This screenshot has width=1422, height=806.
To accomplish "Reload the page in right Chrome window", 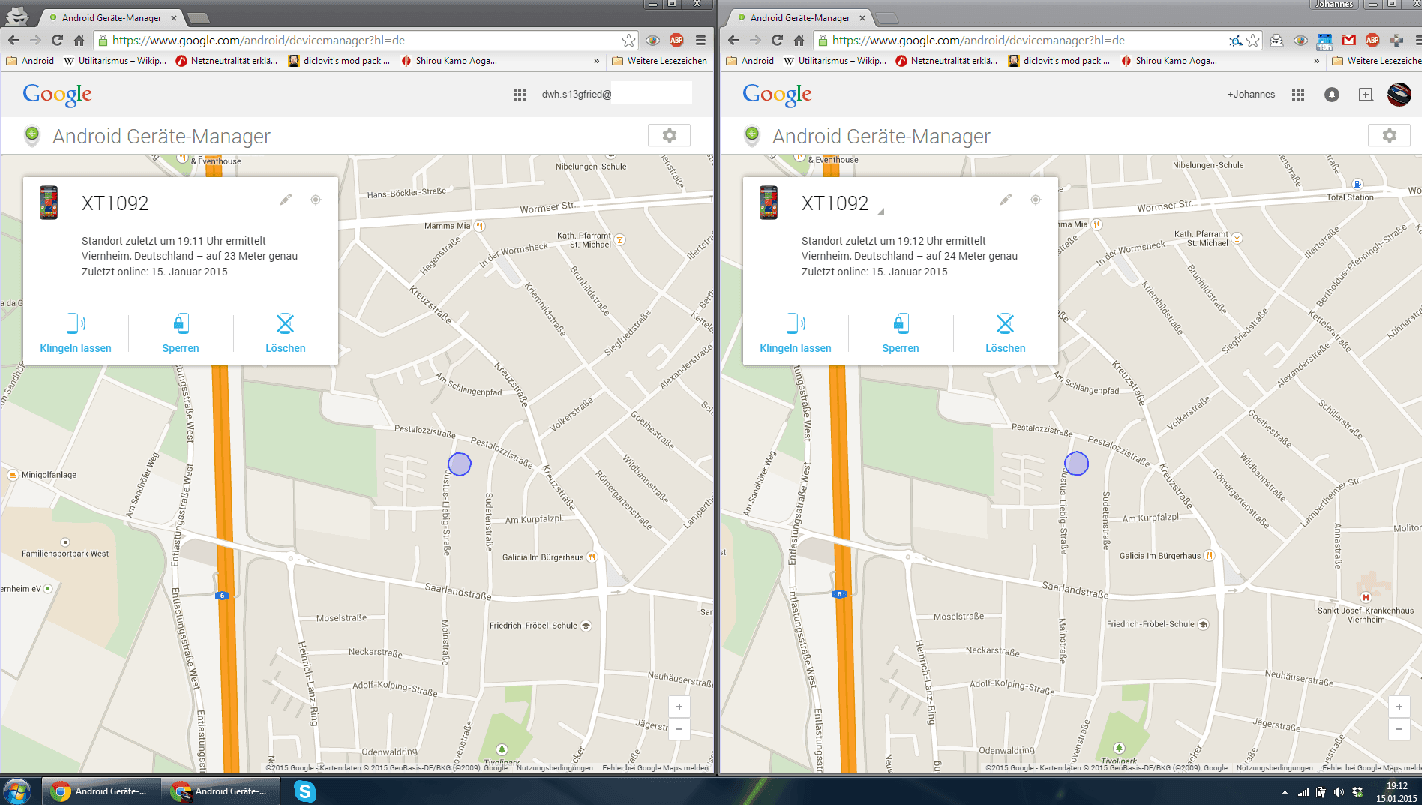I will click(x=777, y=40).
